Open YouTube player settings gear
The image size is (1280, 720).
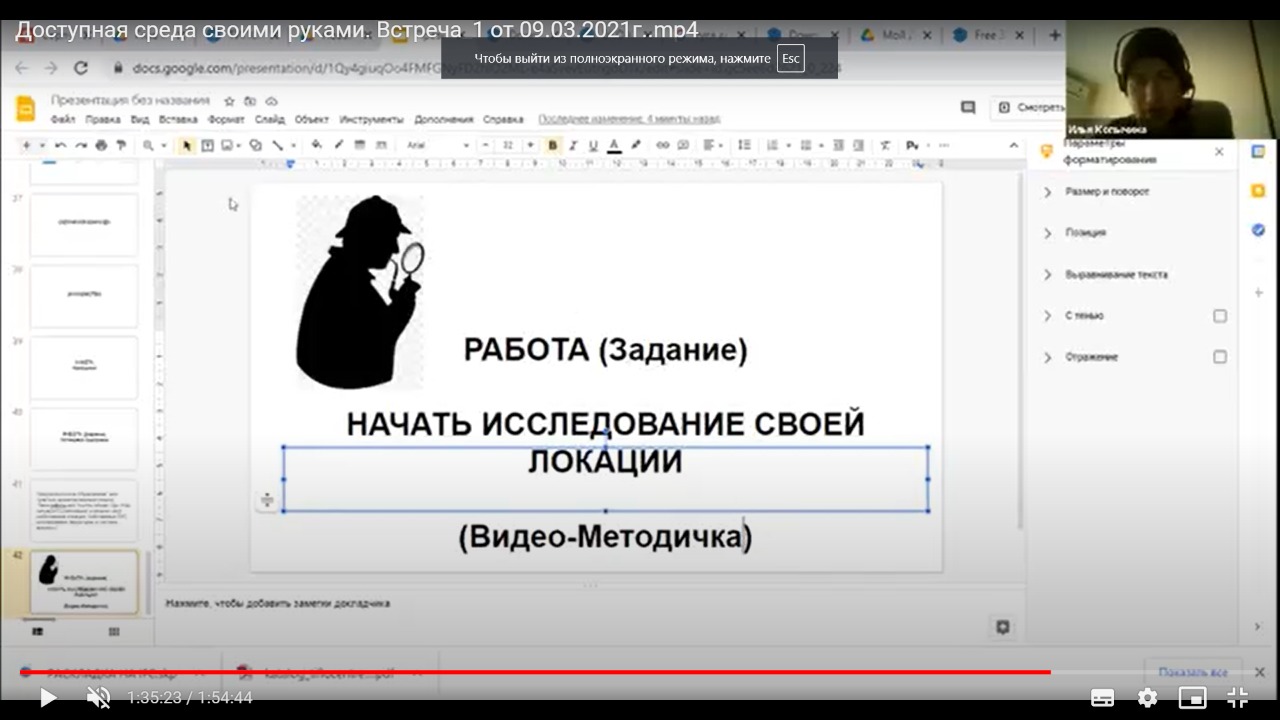coord(1147,697)
